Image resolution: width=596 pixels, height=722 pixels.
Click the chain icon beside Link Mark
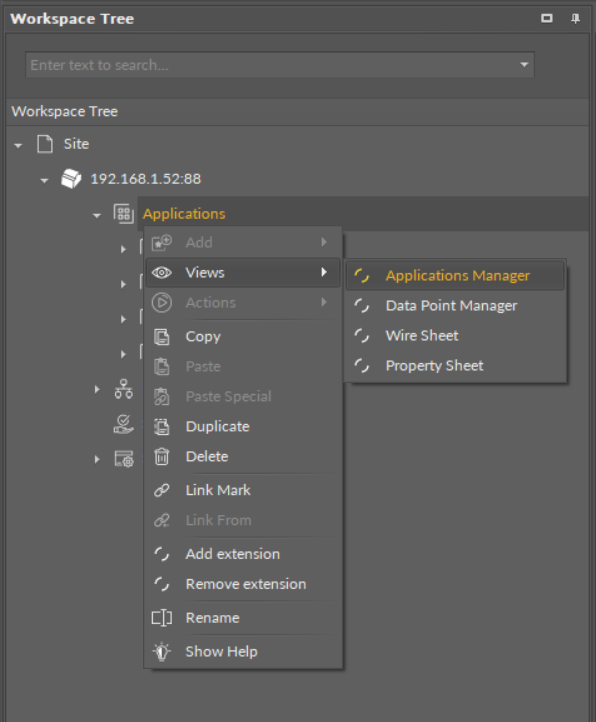(162, 490)
